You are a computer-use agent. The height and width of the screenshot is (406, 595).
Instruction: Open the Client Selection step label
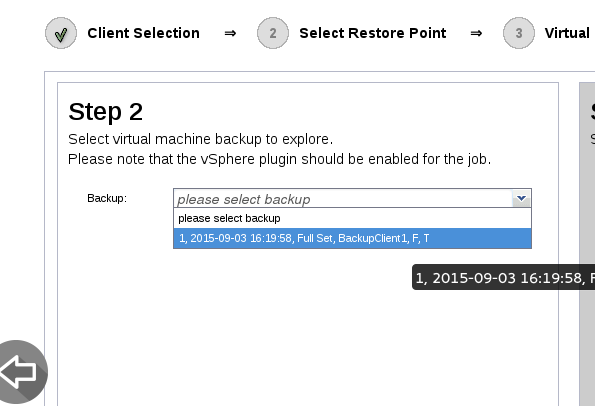(143, 33)
